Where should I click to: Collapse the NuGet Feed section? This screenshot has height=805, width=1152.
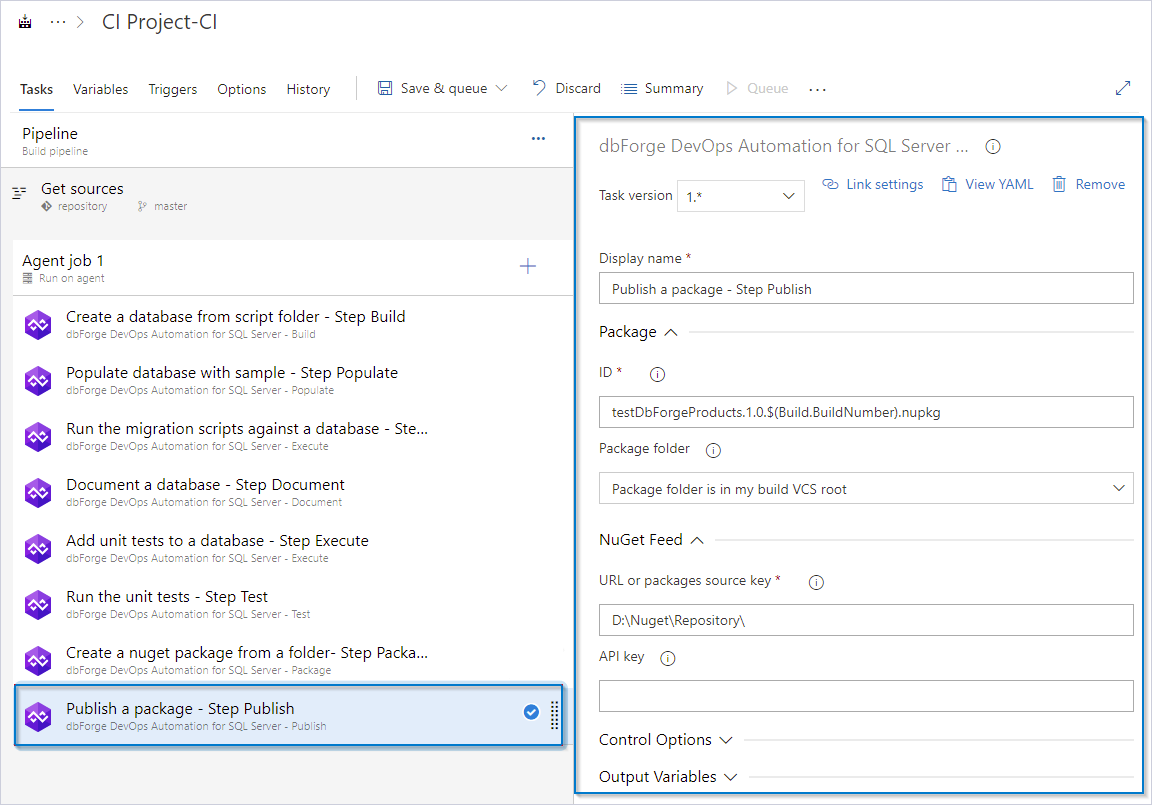652,540
